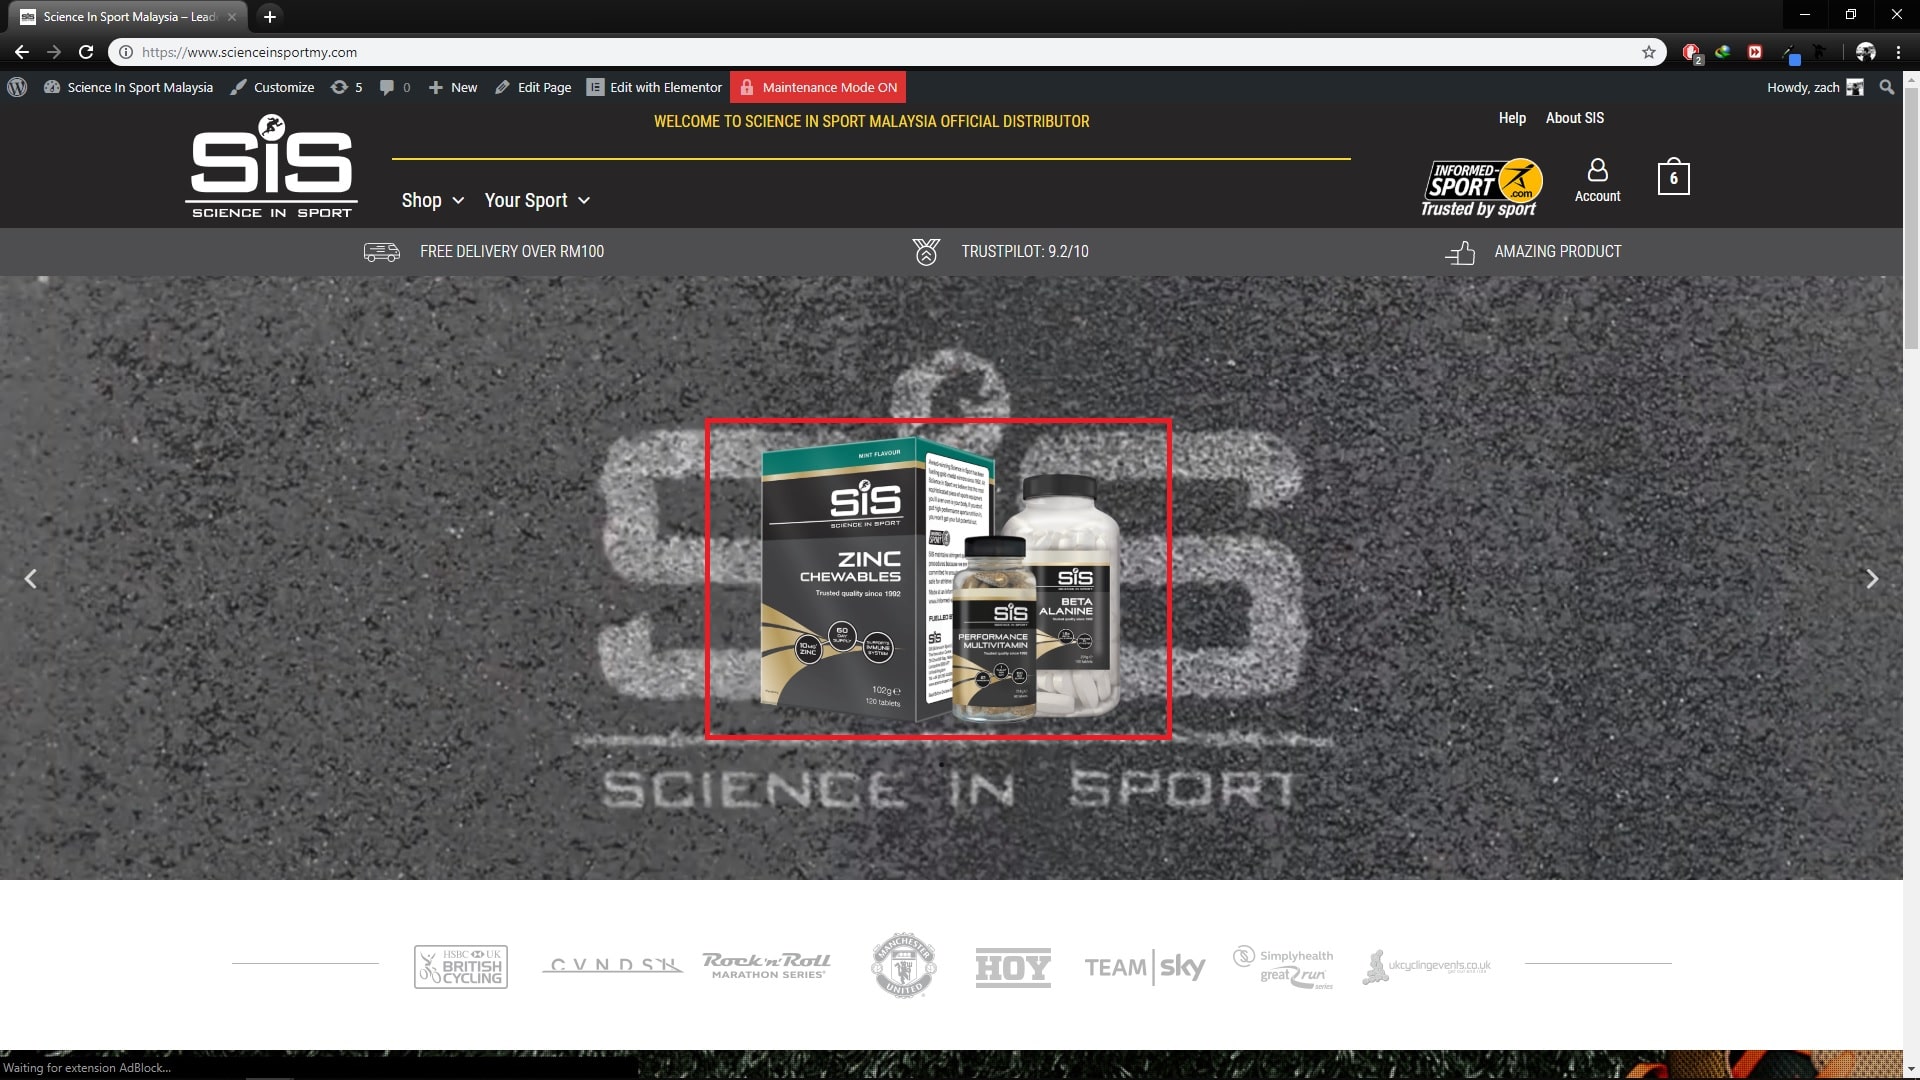Click the page vertical scrollbar thumb
This screenshot has height=1080, width=1920.
(1911, 220)
